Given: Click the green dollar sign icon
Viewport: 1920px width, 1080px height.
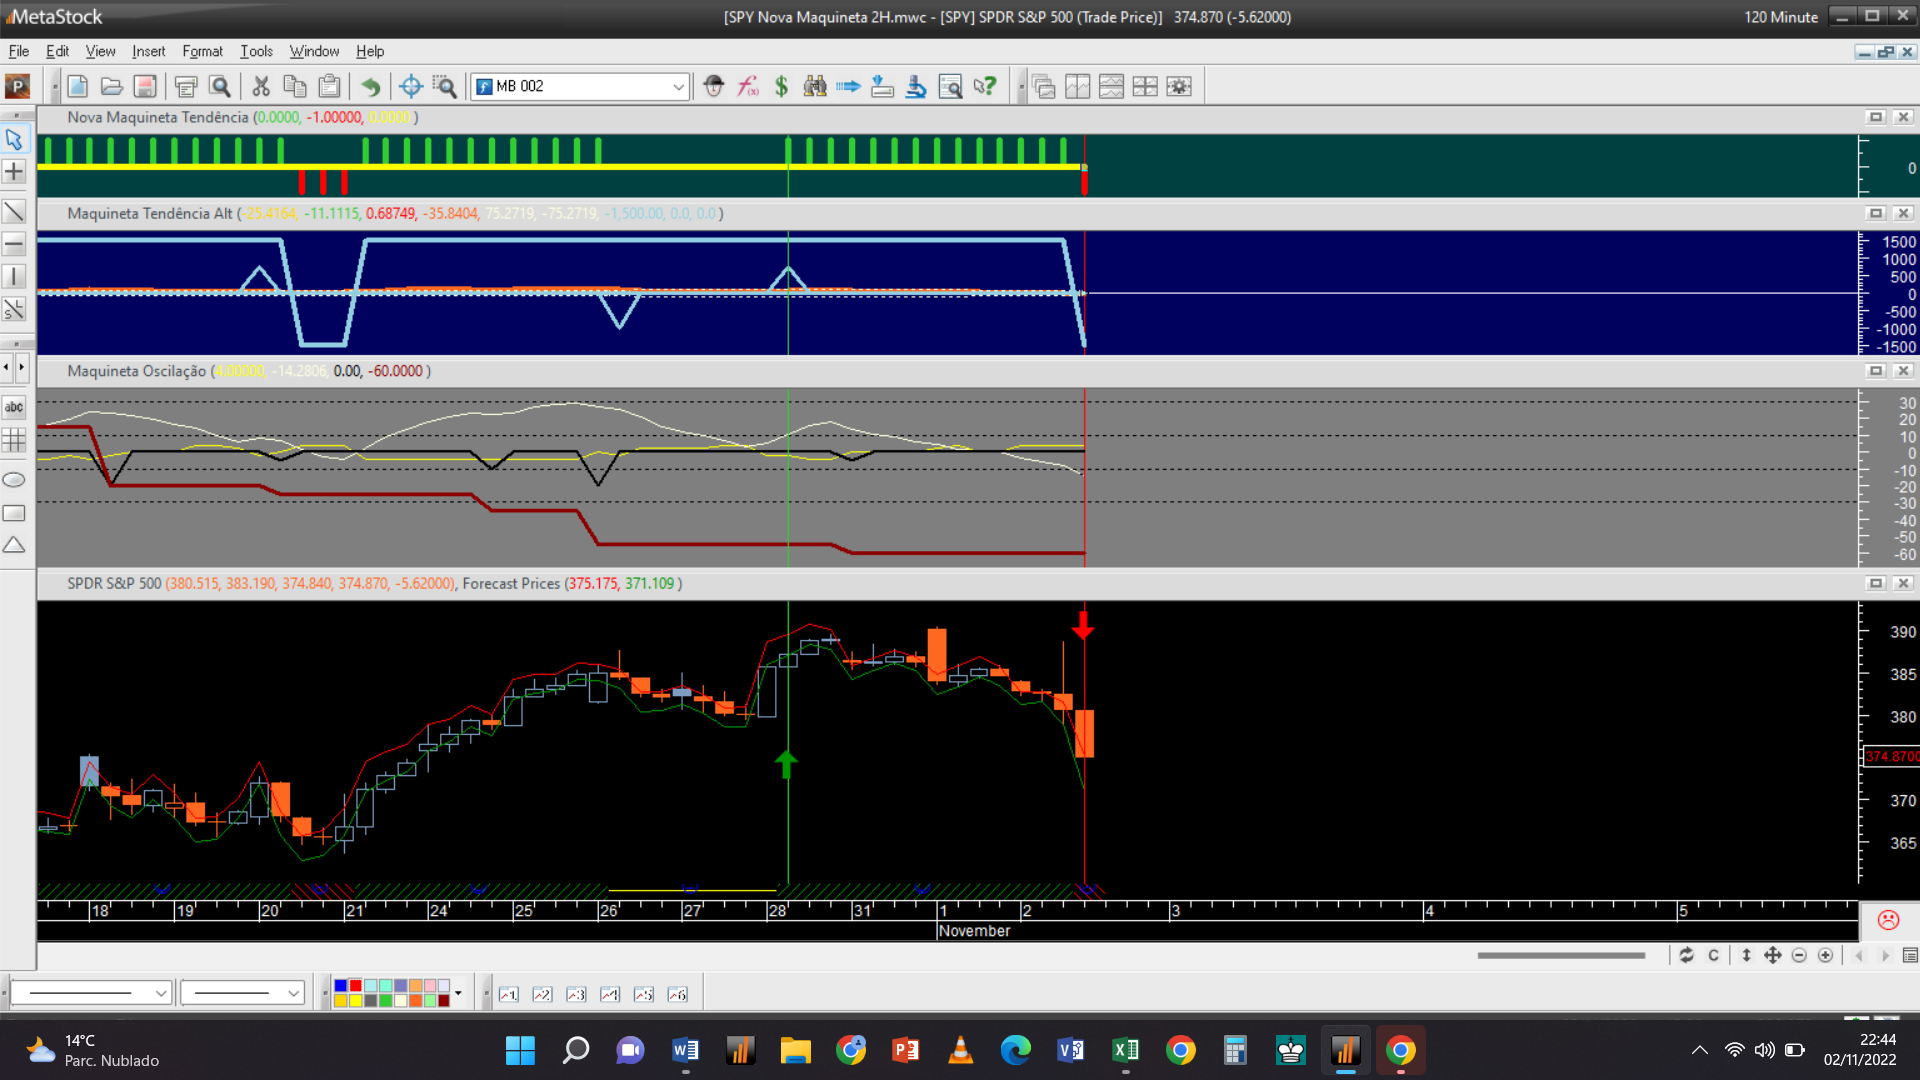Looking at the screenshot, I should click(781, 87).
